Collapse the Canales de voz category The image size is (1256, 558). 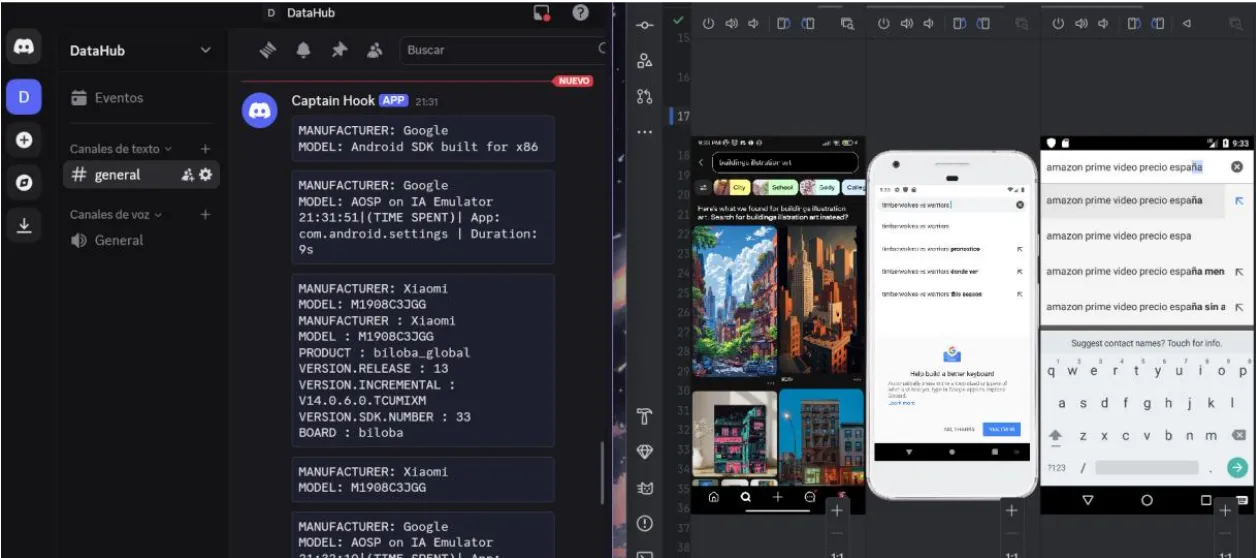(116, 214)
